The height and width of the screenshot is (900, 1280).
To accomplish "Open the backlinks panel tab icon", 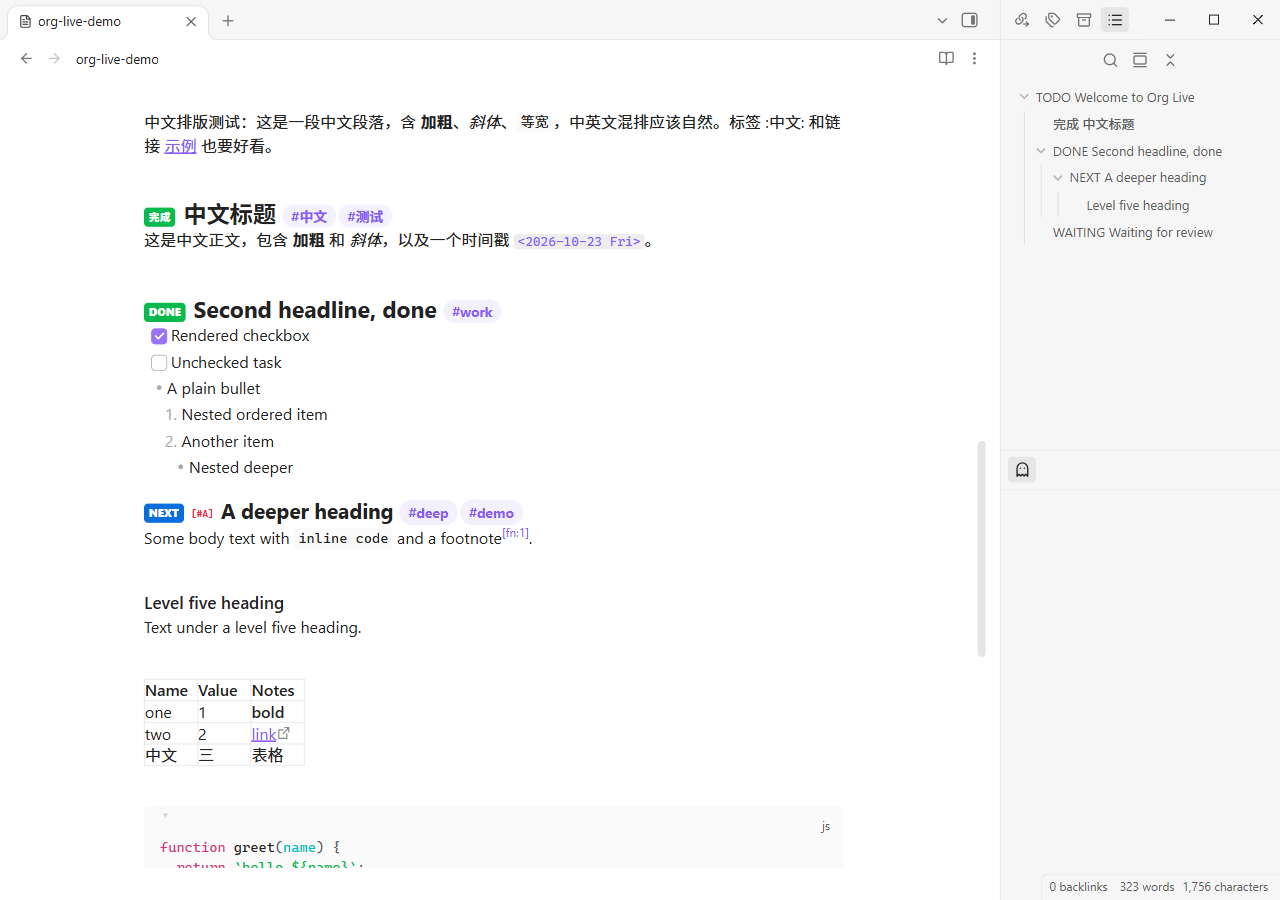I will (1021, 20).
